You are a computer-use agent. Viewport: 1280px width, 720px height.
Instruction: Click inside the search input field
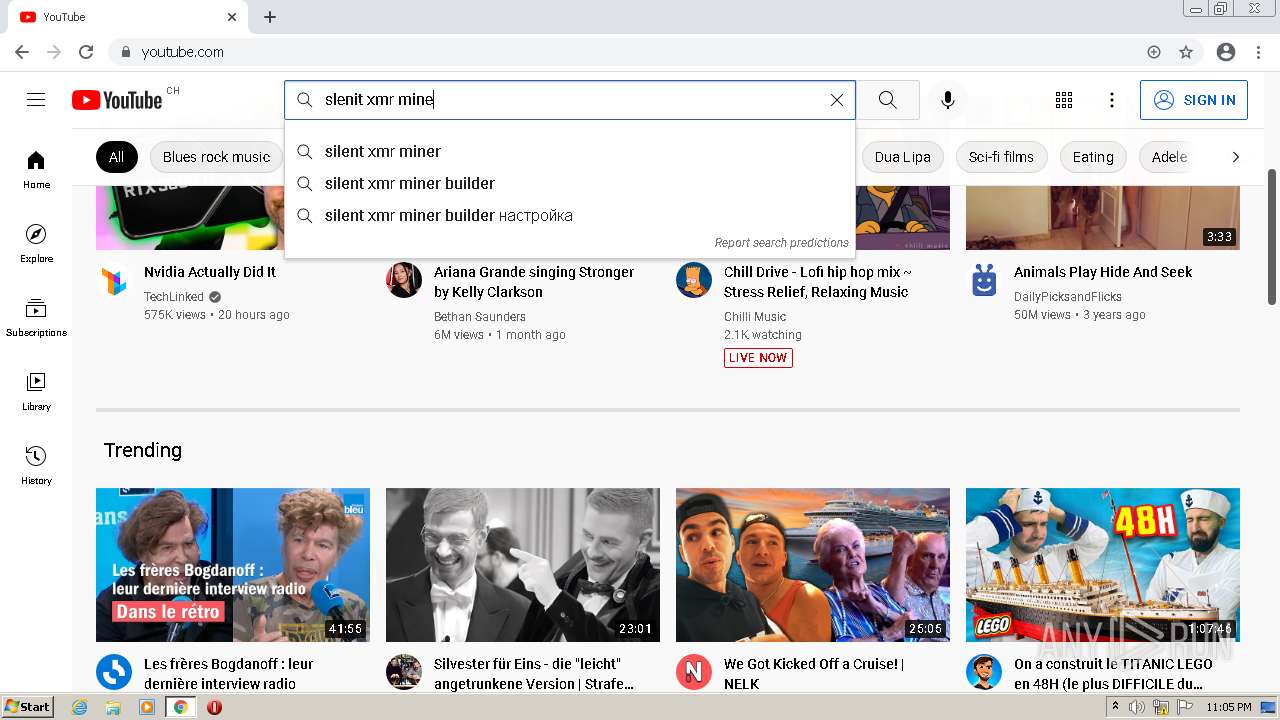pyautogui.click(x=570, y=100)
